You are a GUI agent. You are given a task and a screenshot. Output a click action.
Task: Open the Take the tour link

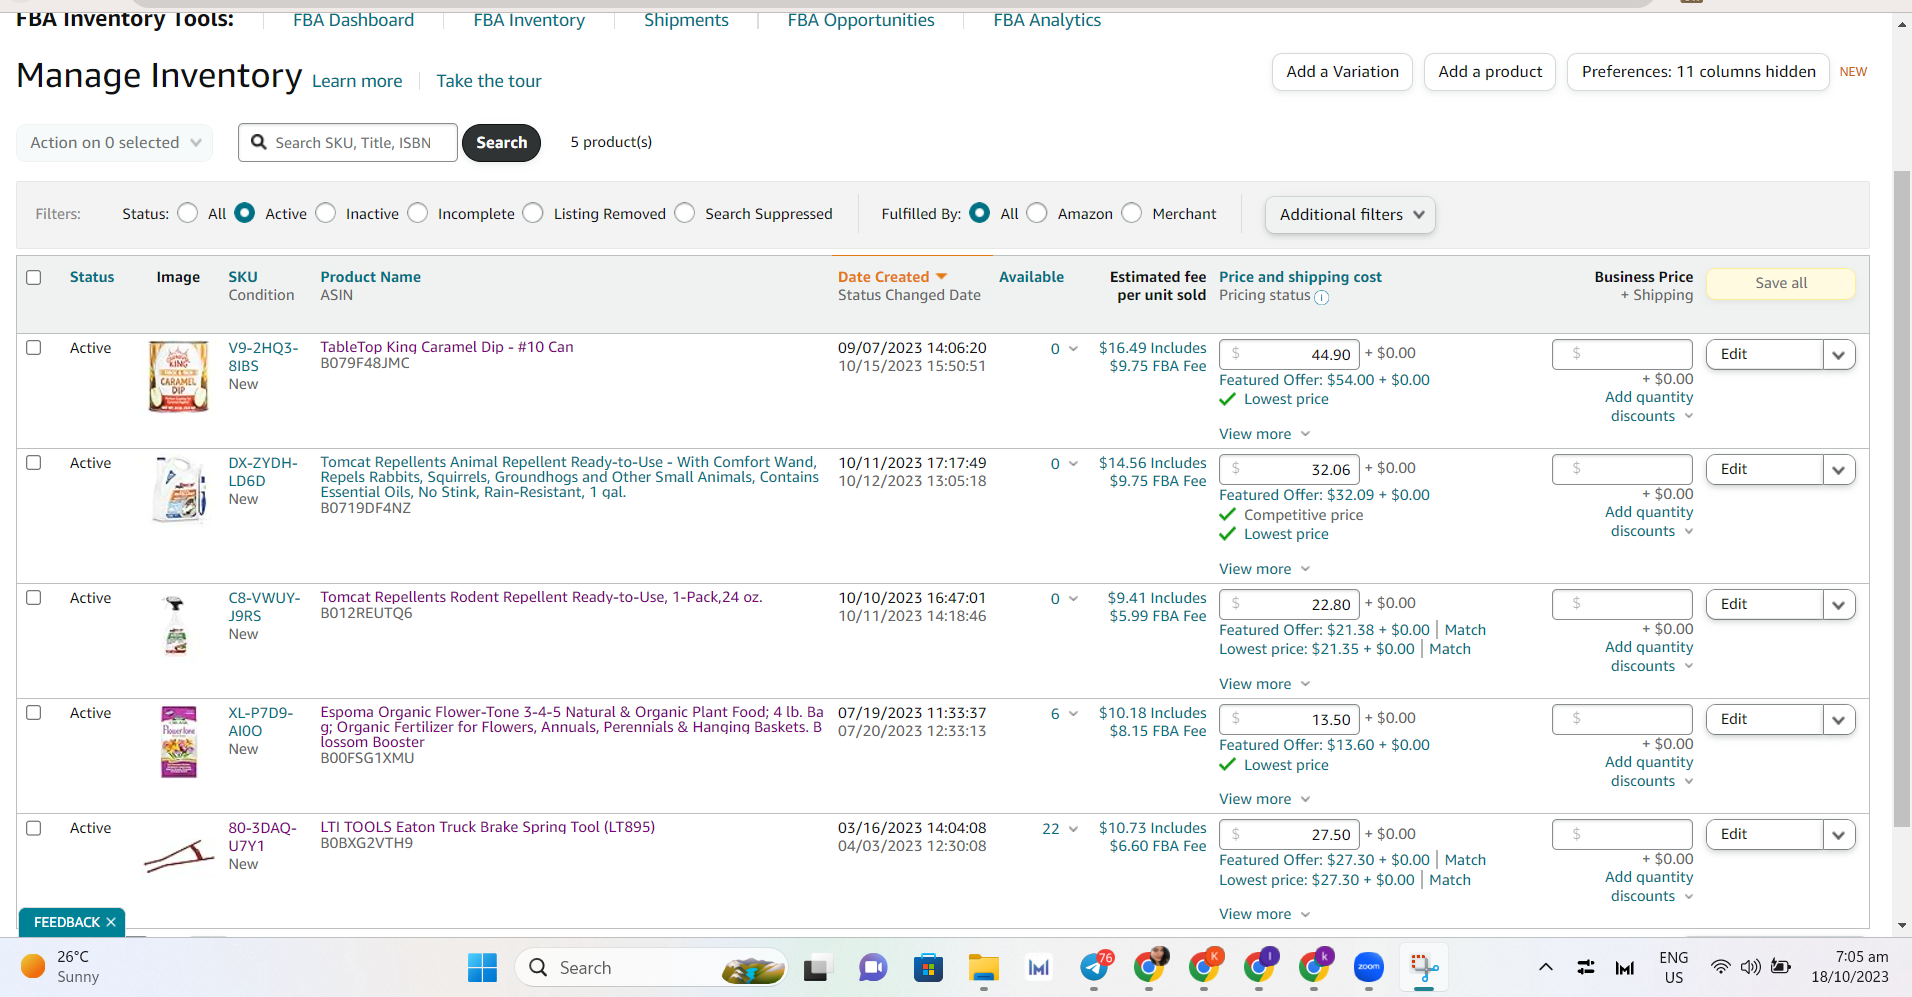tap(489, 81)
